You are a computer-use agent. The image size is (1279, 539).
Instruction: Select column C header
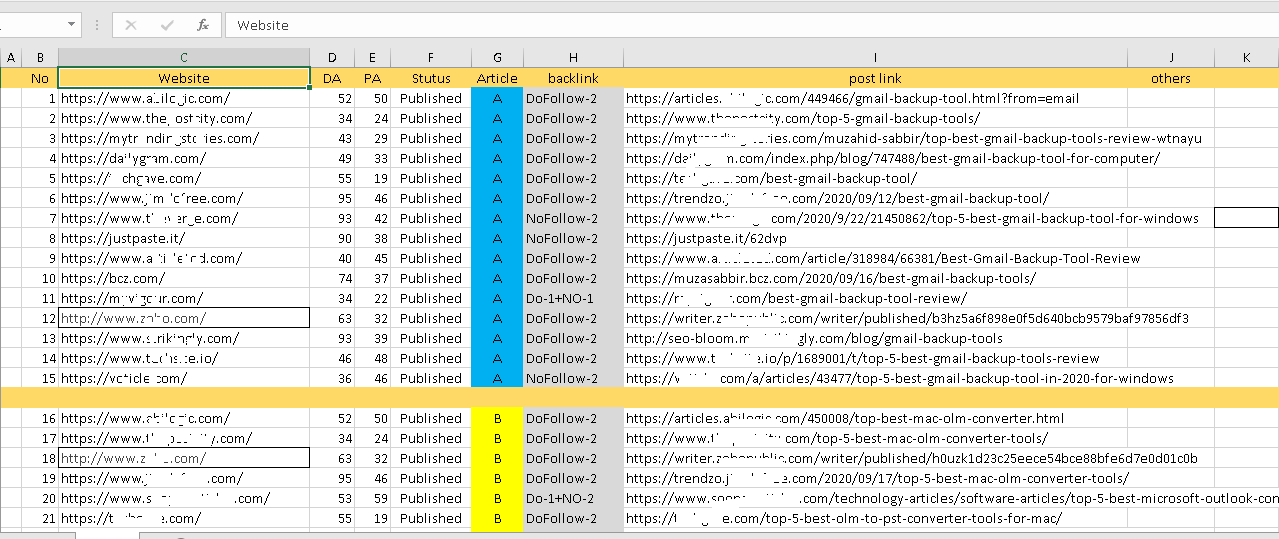point(184,58)
